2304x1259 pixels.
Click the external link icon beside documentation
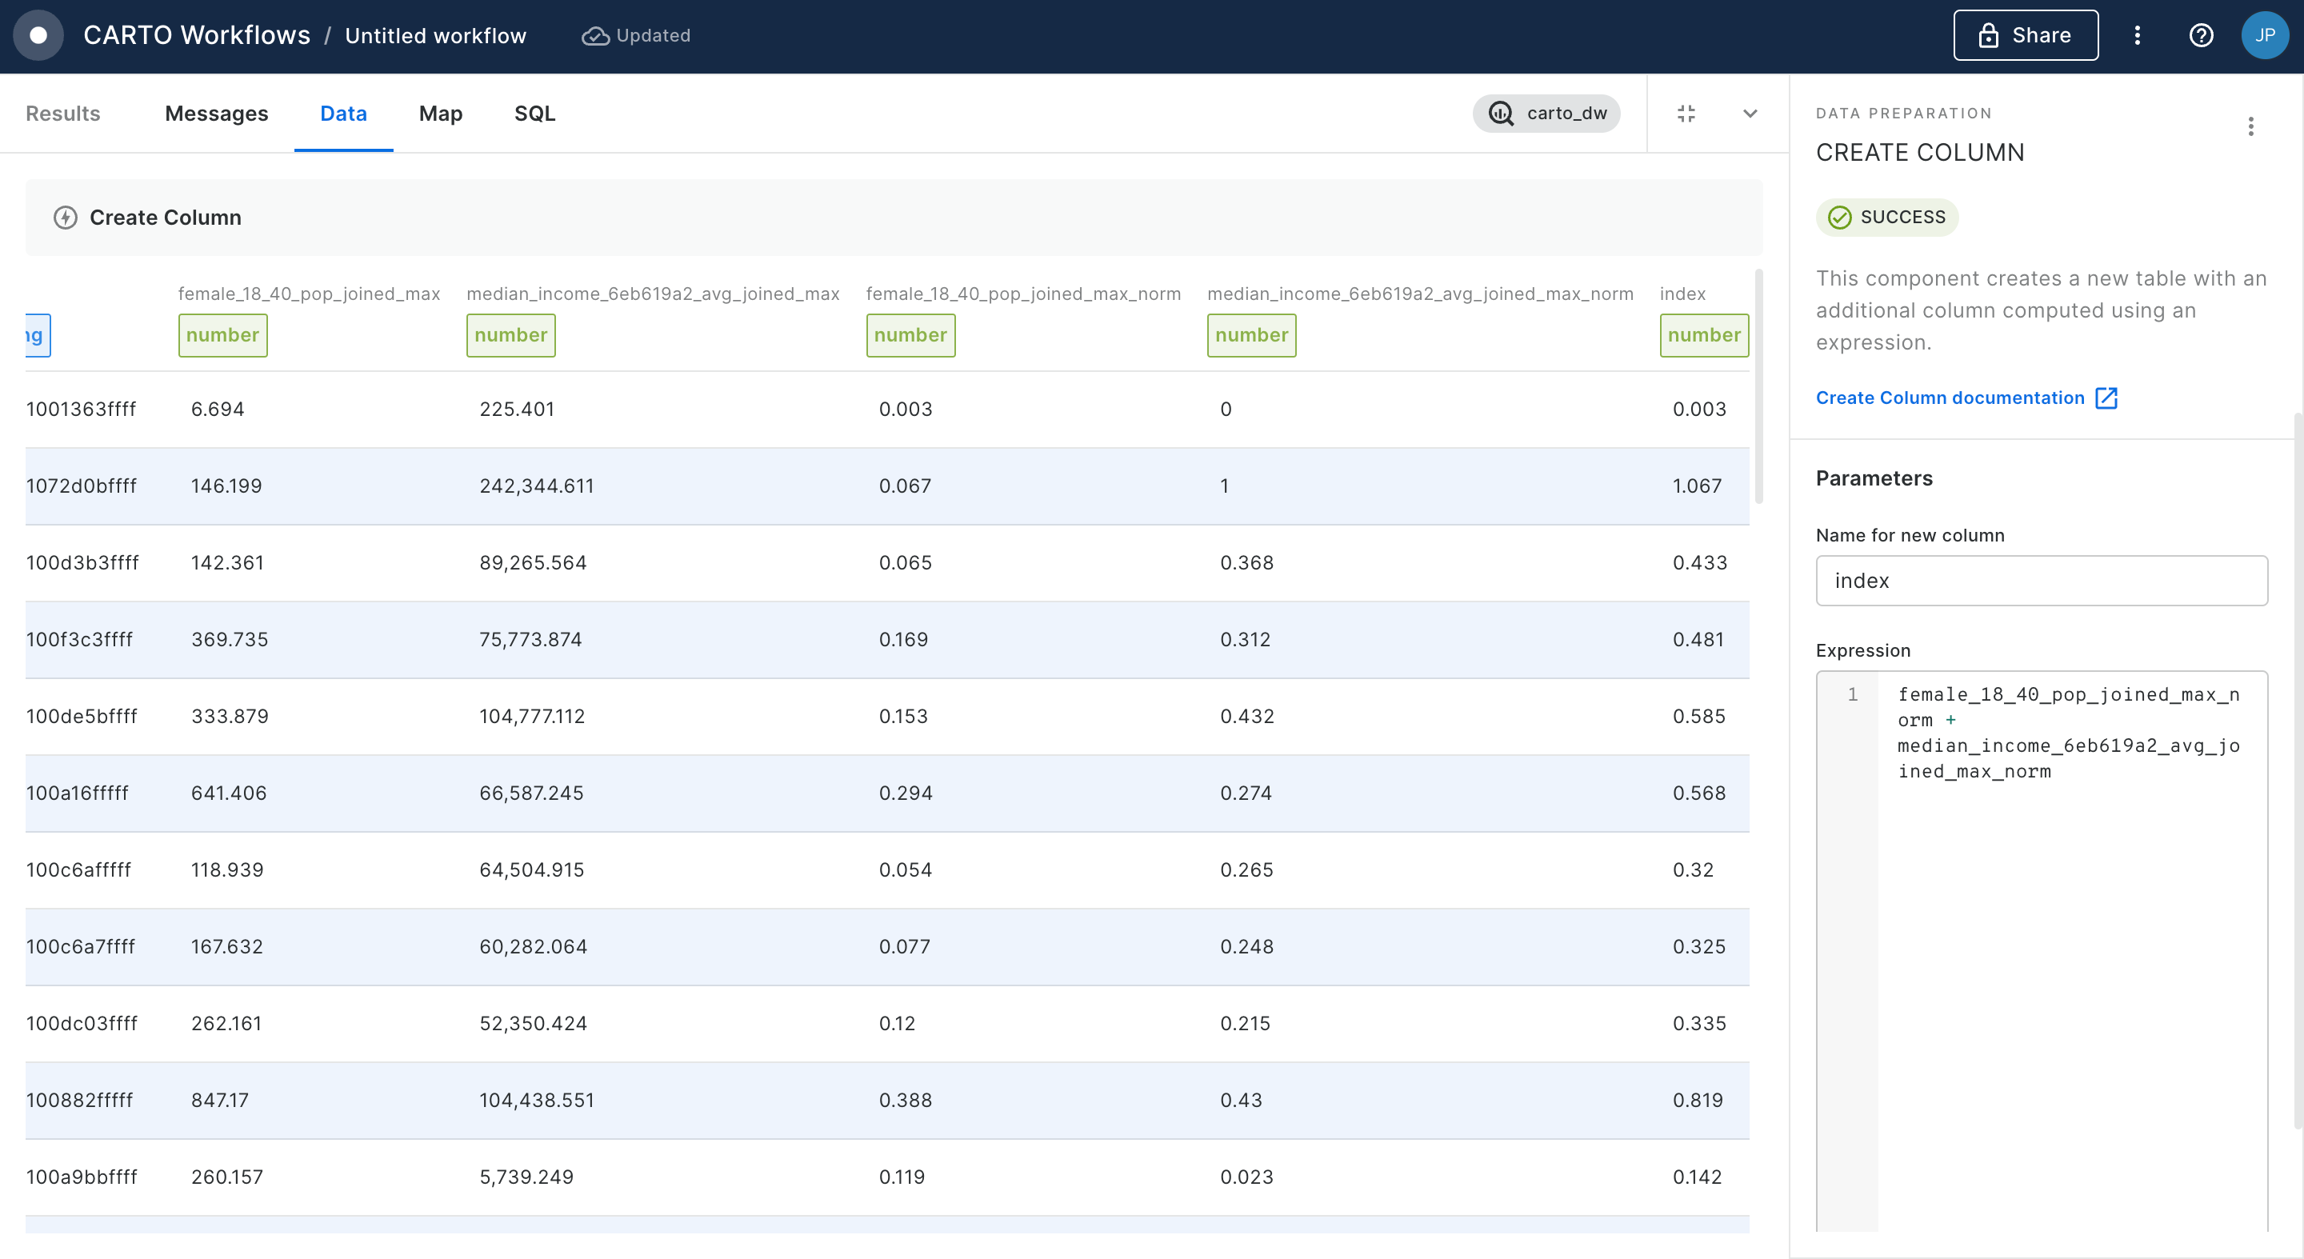point(2106,398)
